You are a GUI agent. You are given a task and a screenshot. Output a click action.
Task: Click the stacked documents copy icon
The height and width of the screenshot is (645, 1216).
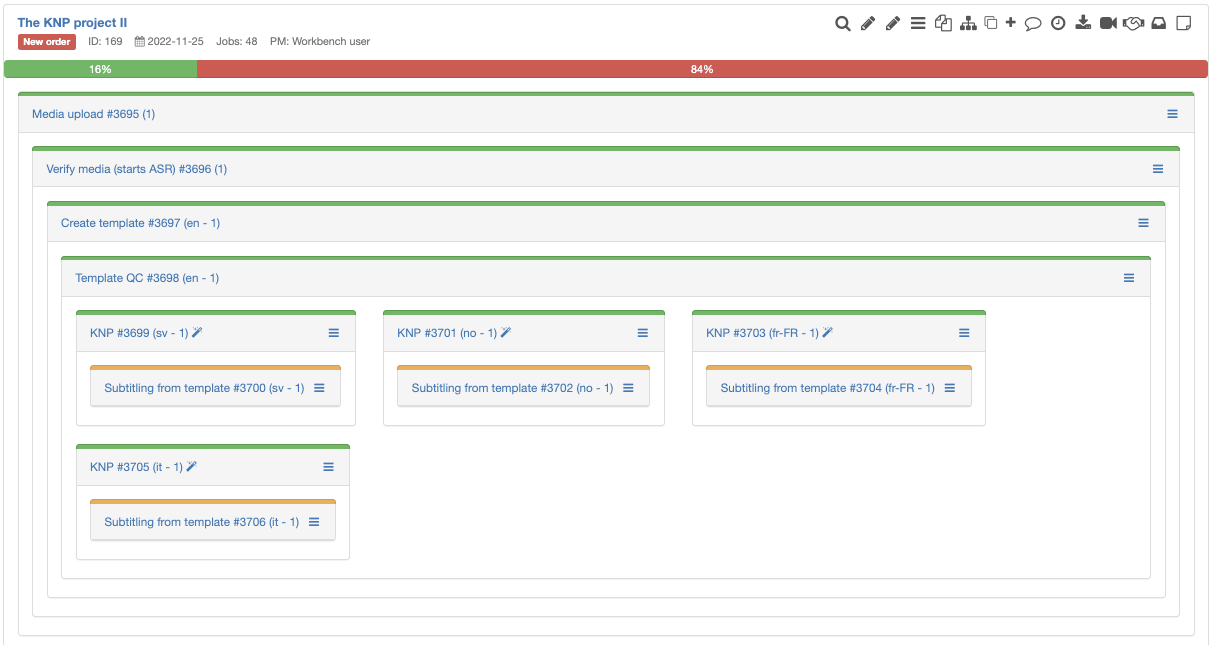(943, 23)
